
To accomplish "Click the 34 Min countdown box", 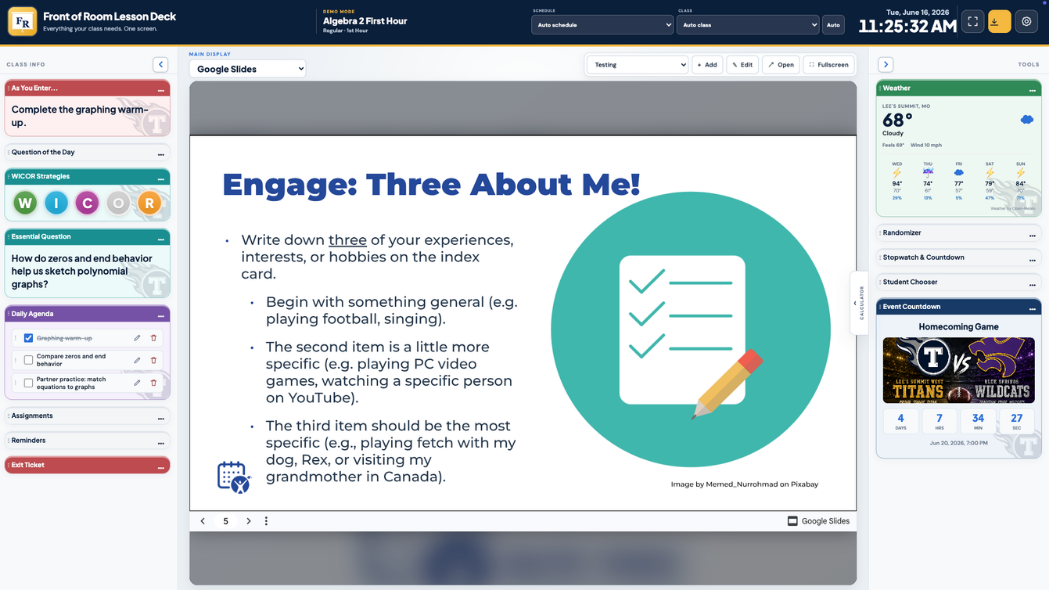I will [978, 421].
